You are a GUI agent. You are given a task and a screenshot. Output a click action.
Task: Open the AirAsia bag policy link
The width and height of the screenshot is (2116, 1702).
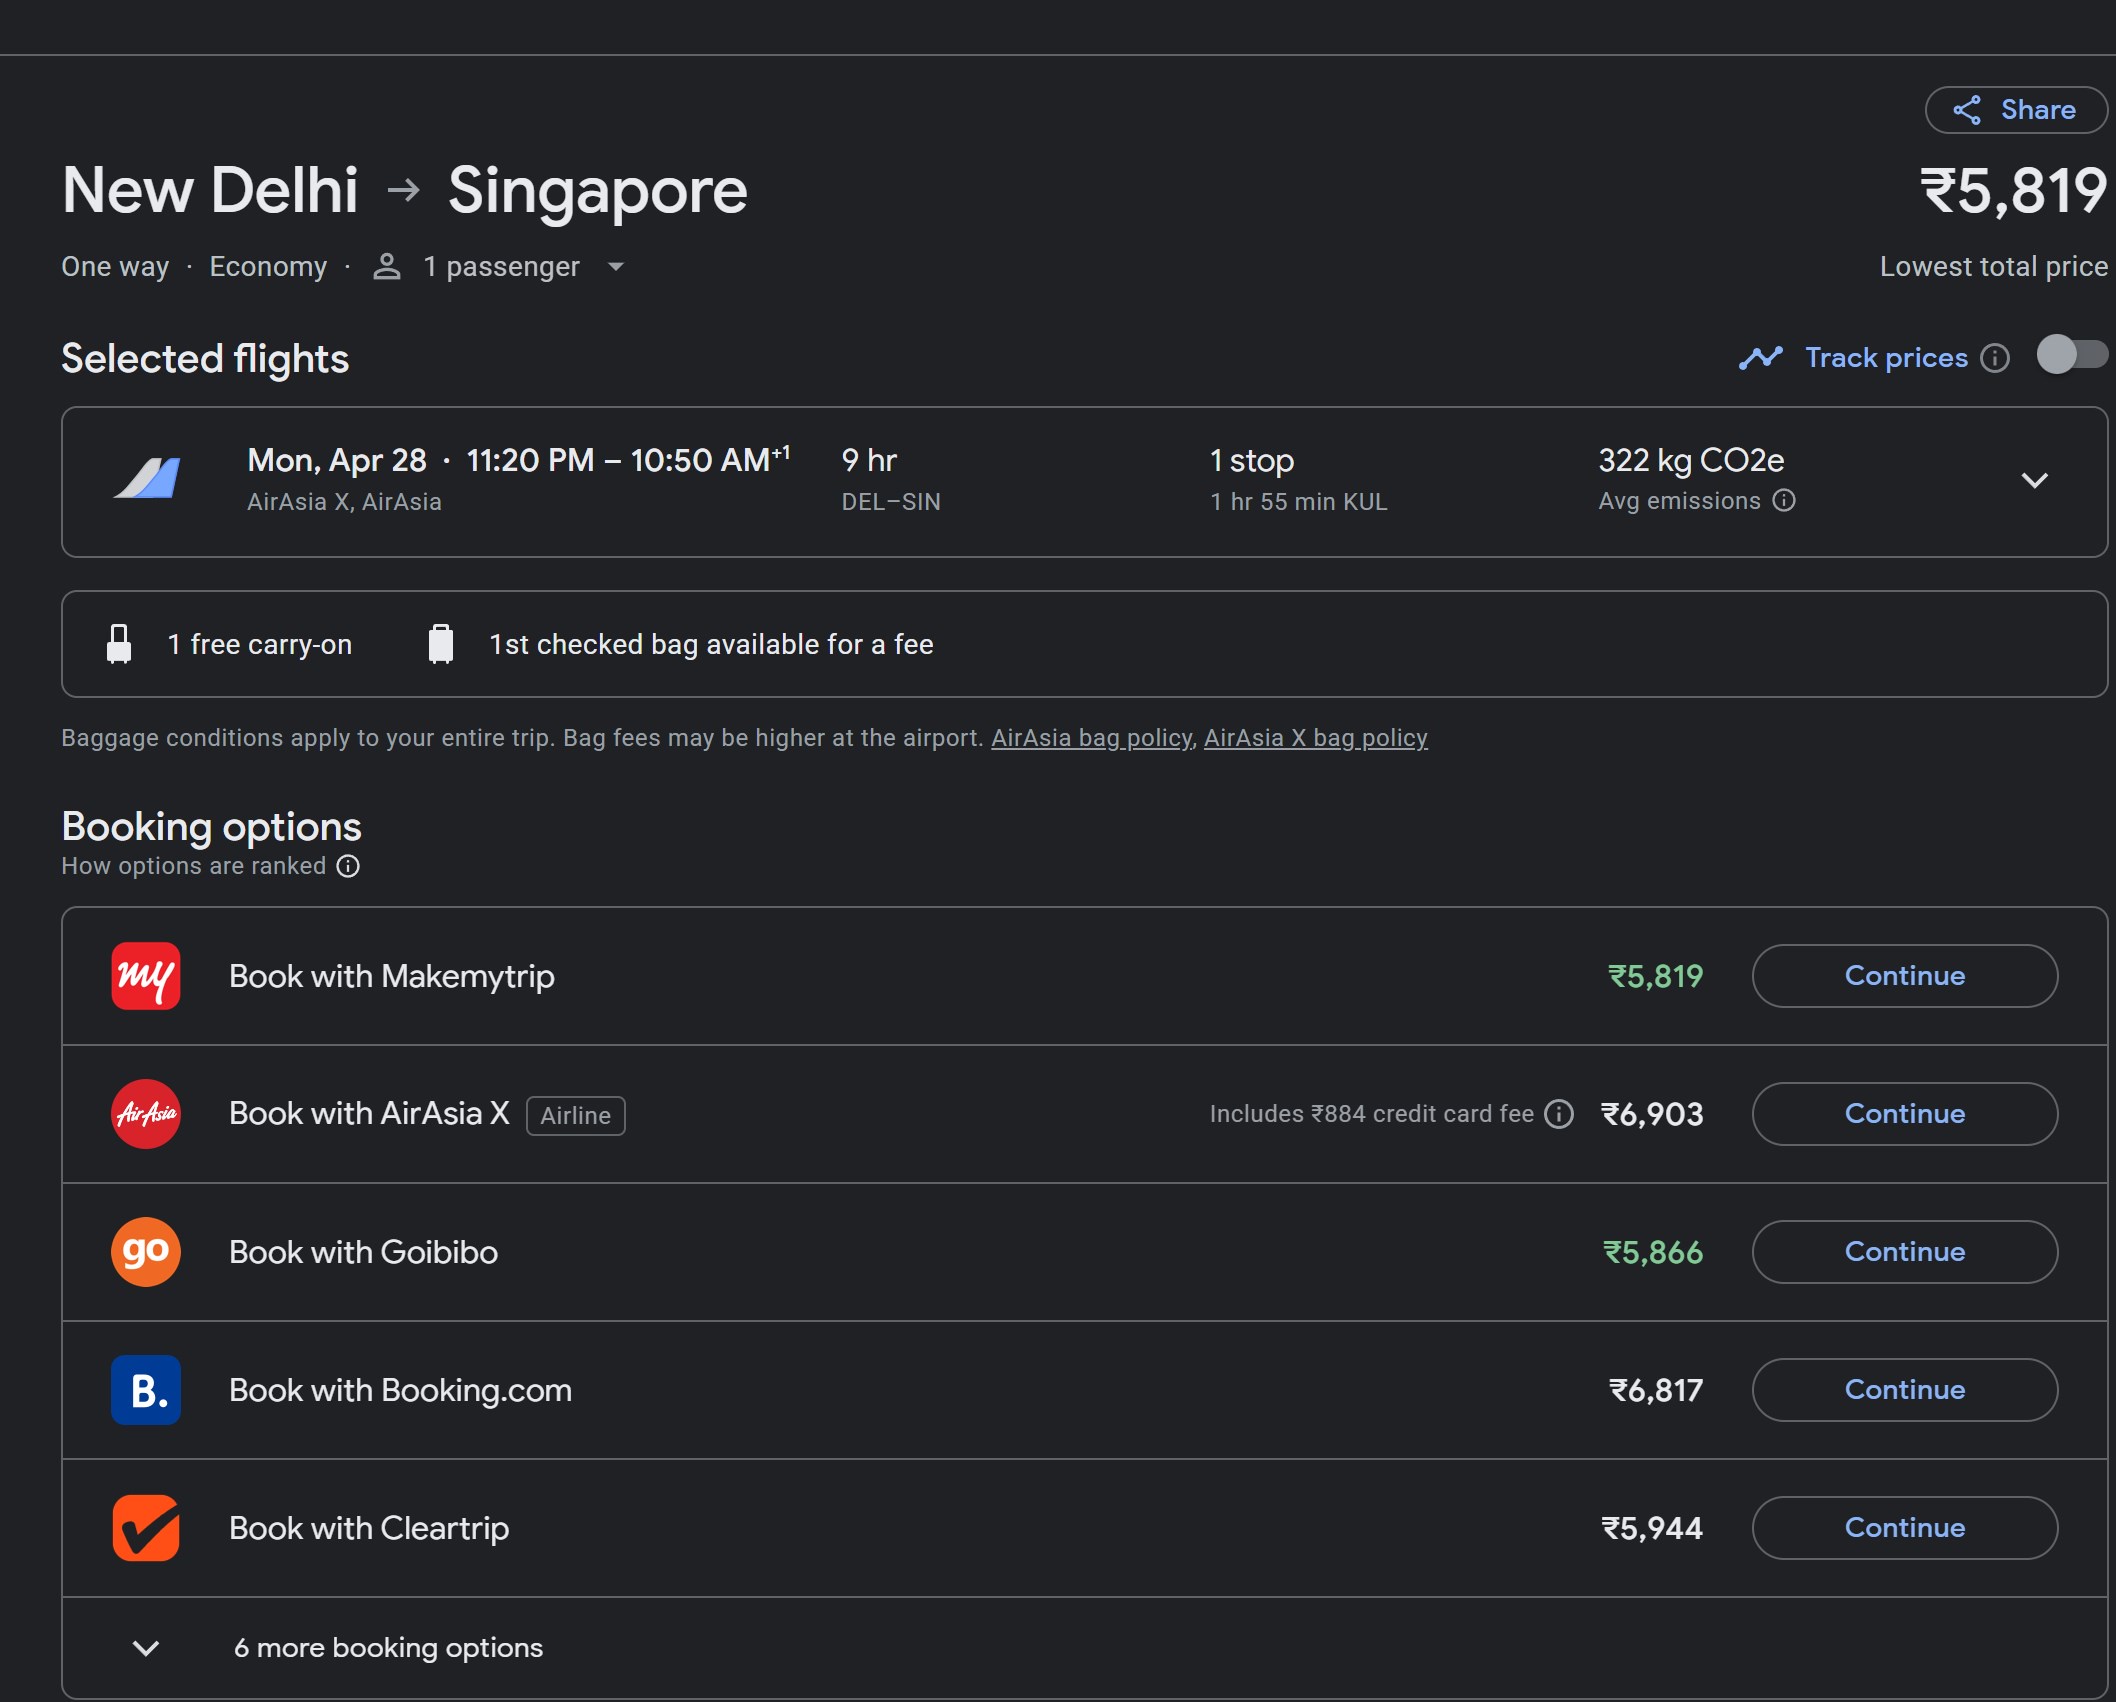[1092, 738]
